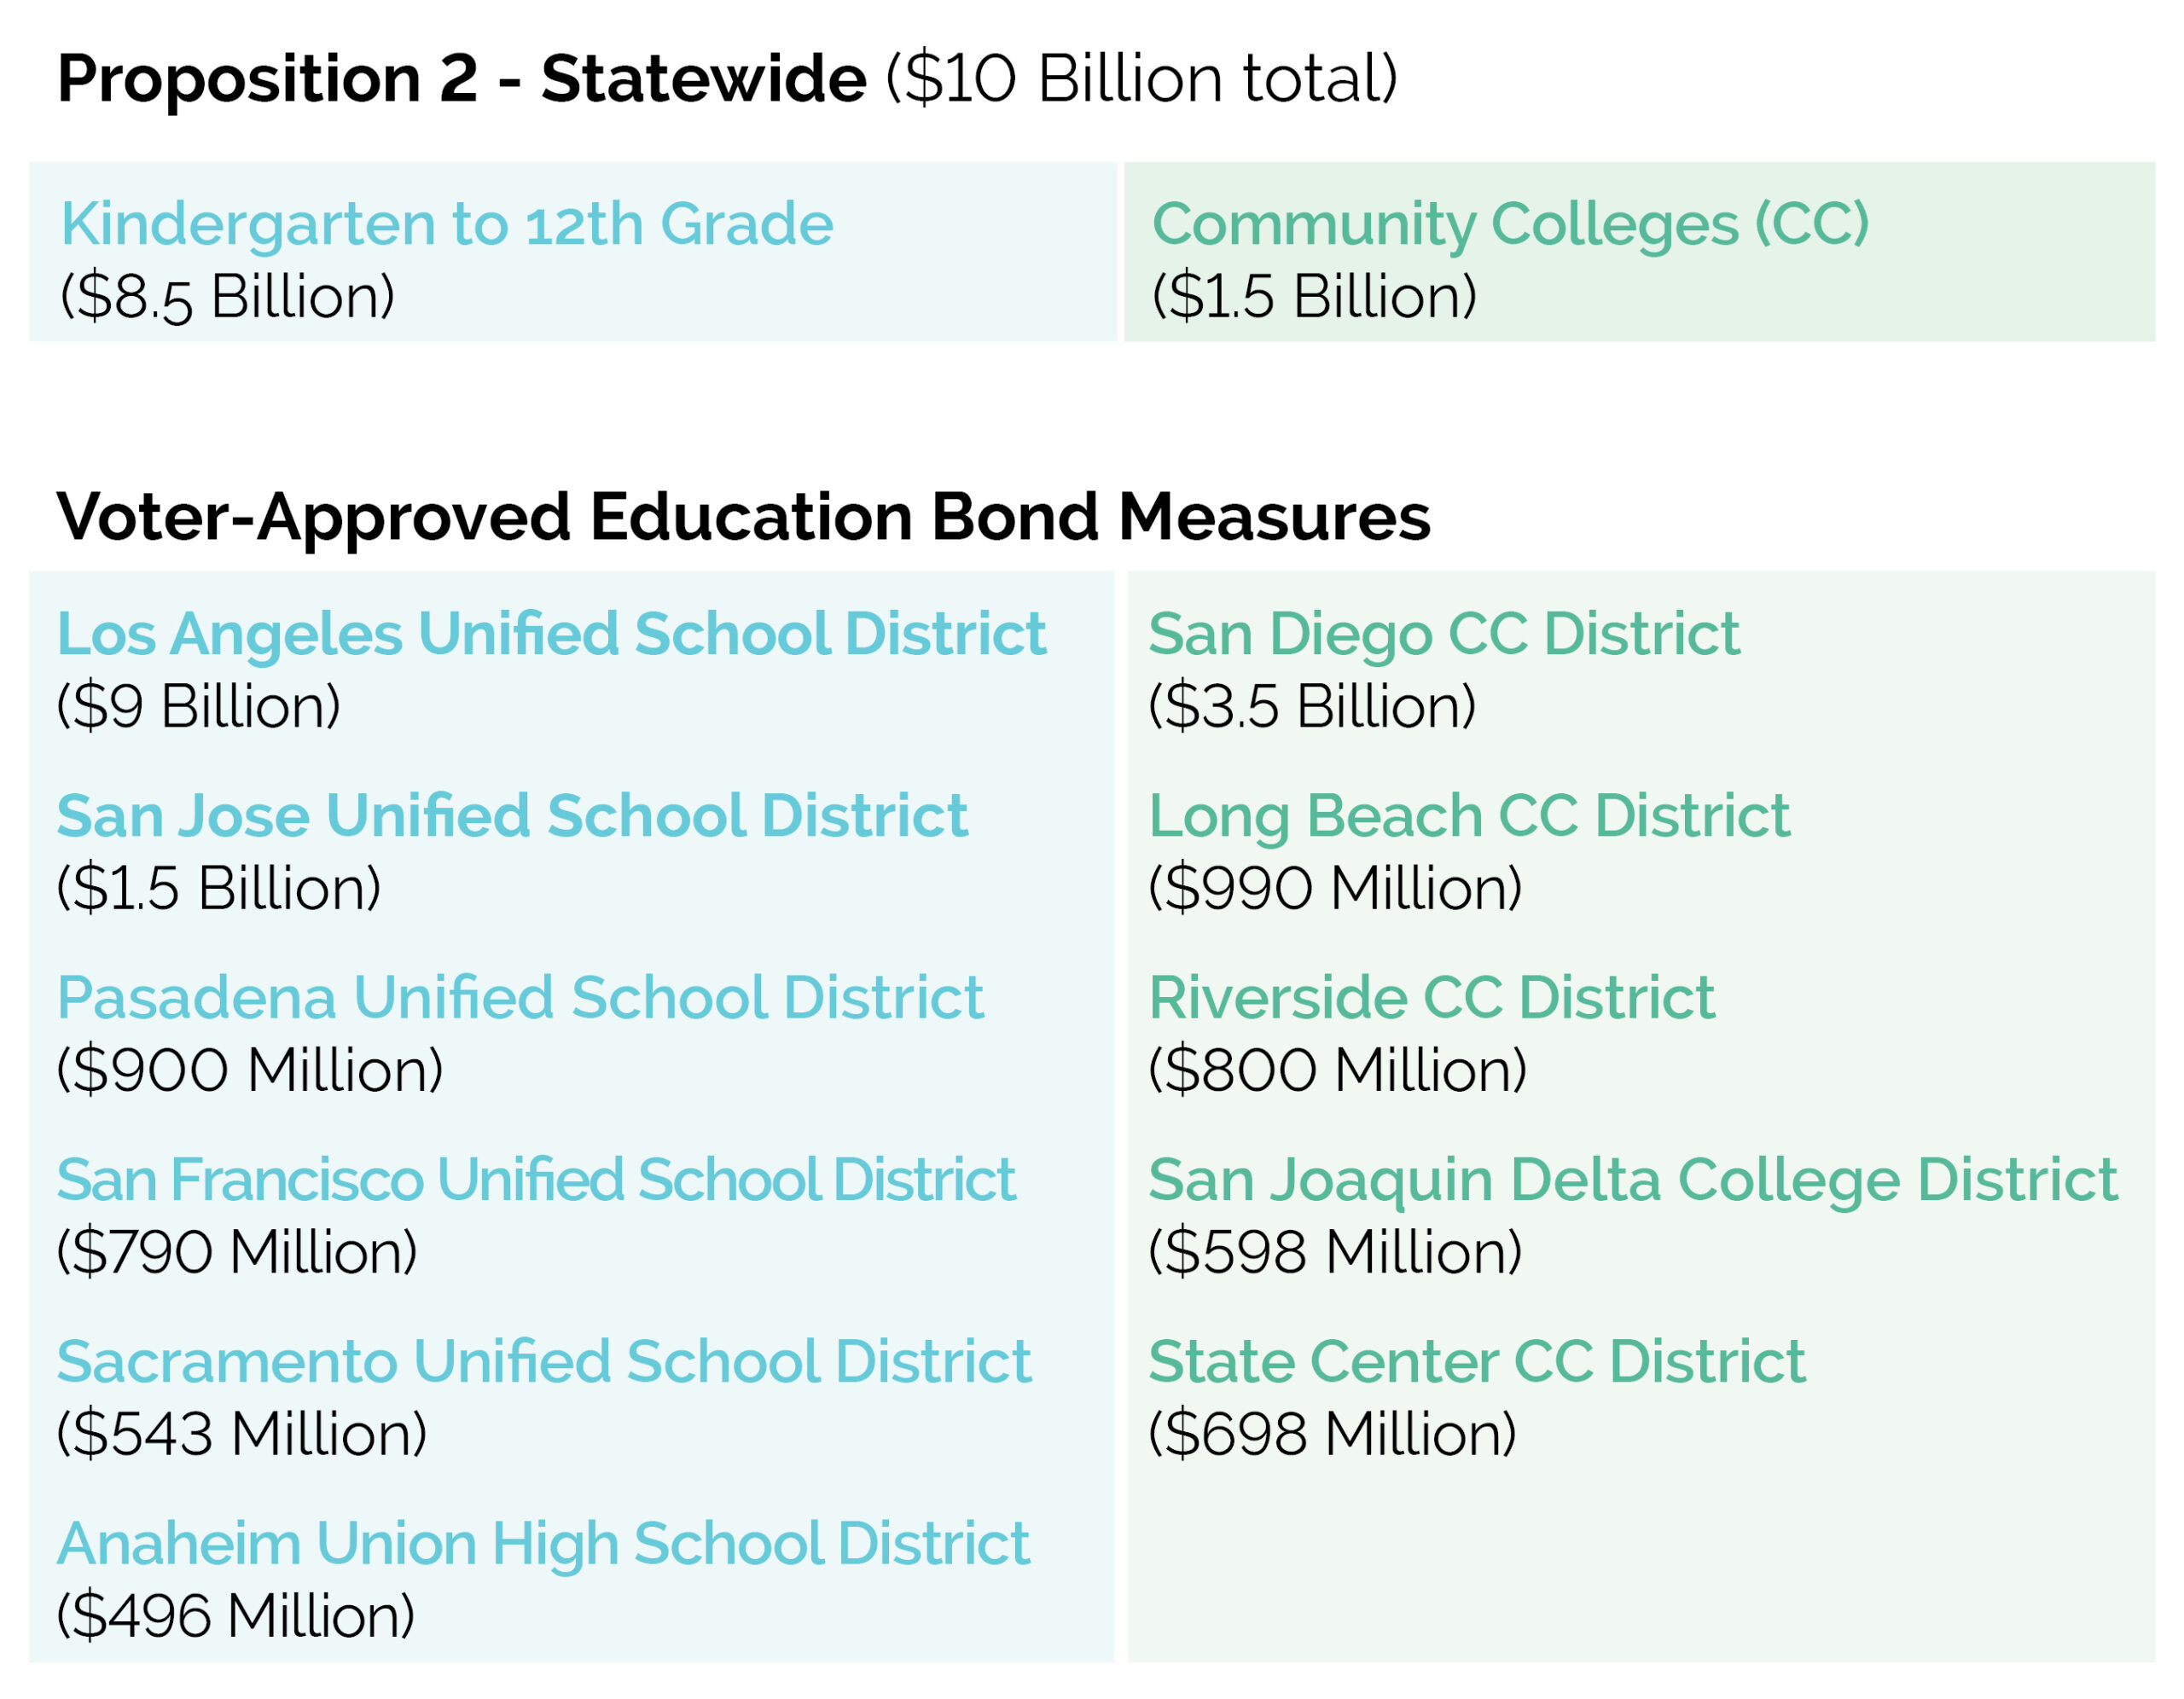Click the $3.5 Billion San Diego amount
This screenshot has width=2184, height=1699.
(x=1312, y=707)
